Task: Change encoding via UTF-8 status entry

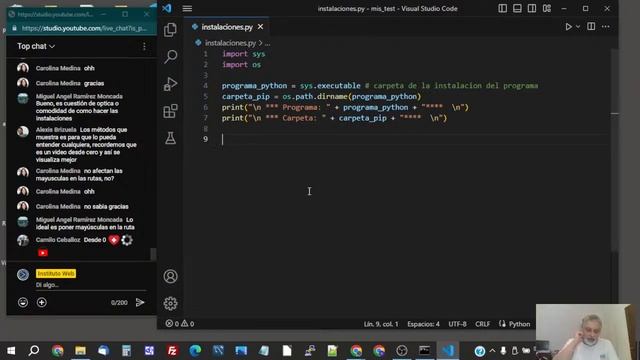Action: coord(457,324)
